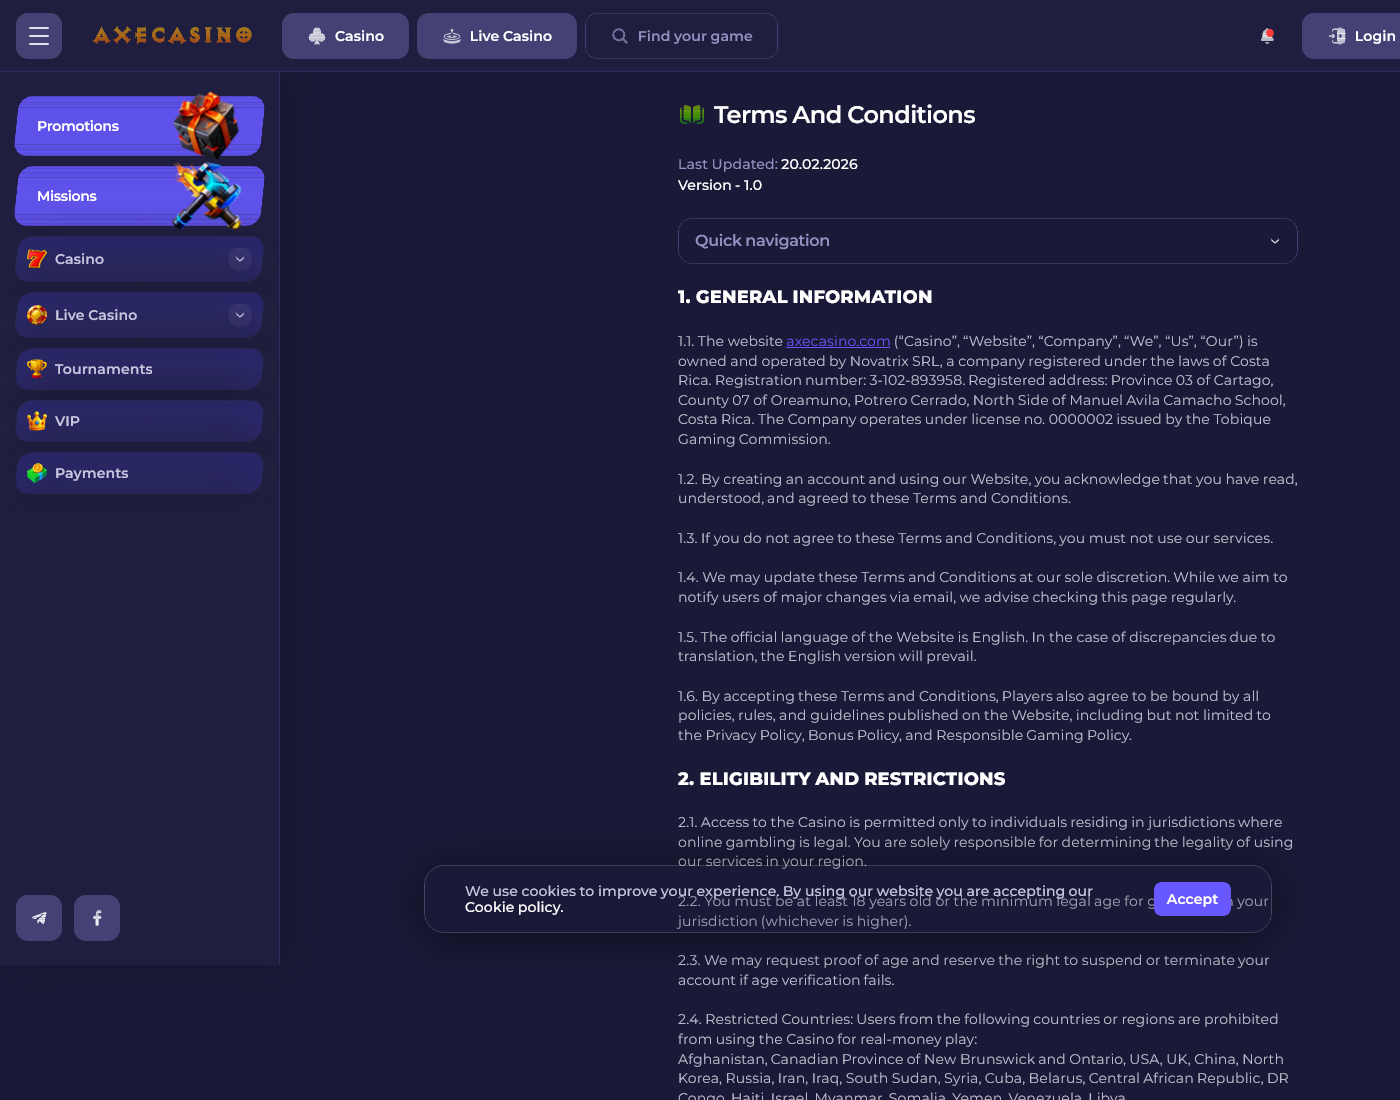This screenshot has width=1400, height=1100.
Task: Click the crown VIP icon
Action: 37,421
